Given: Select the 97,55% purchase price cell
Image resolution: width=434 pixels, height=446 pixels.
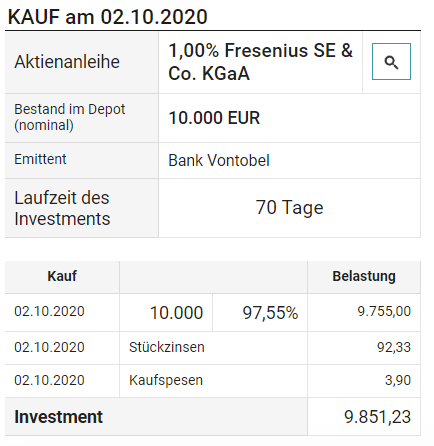Looking at the screenshot, I should [x=260, y=313].
